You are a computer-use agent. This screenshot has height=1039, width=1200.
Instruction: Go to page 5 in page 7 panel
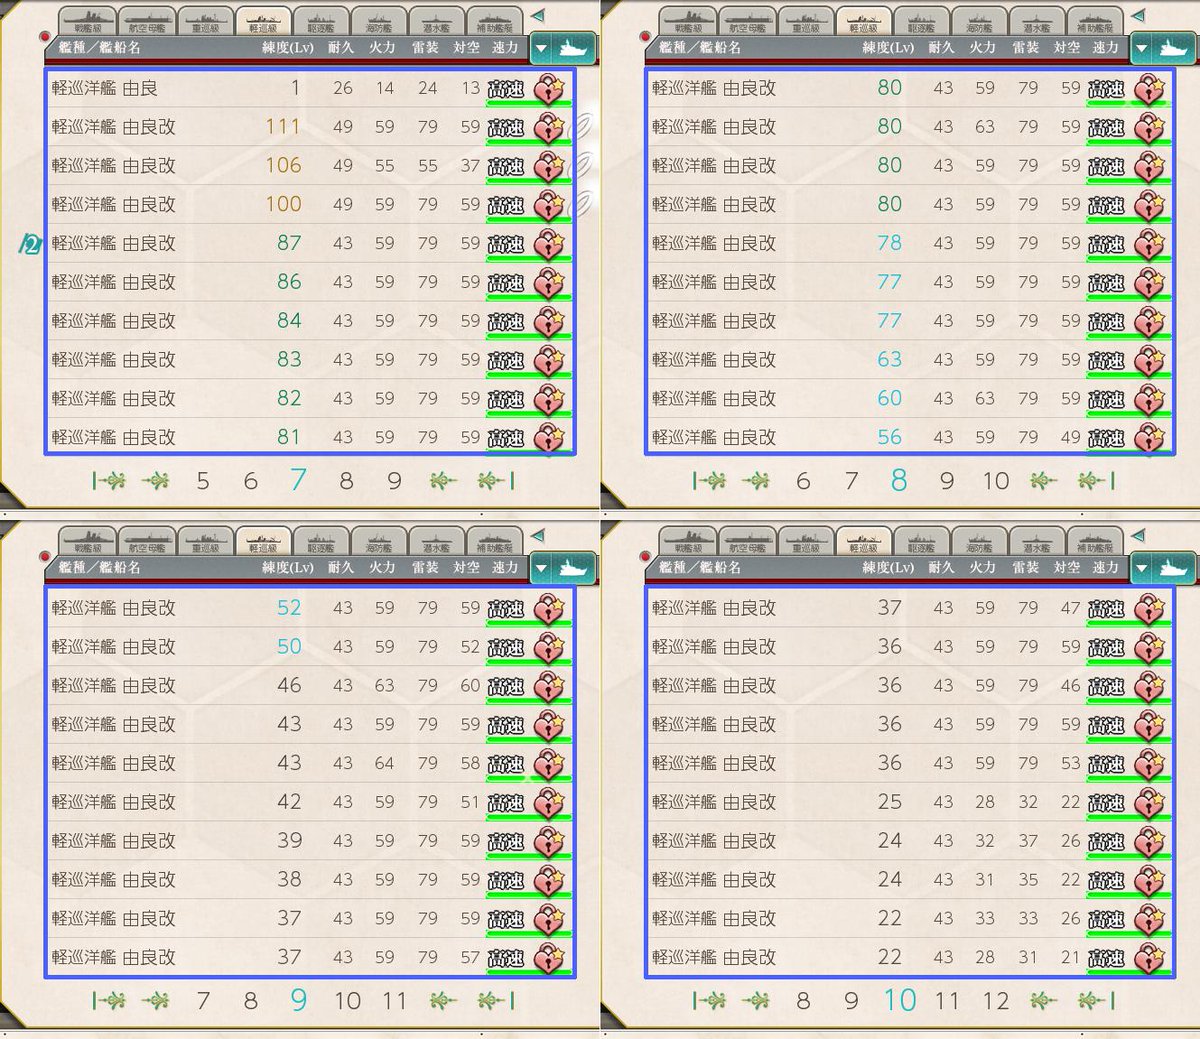pyautogui.click(x=203, y=482)
